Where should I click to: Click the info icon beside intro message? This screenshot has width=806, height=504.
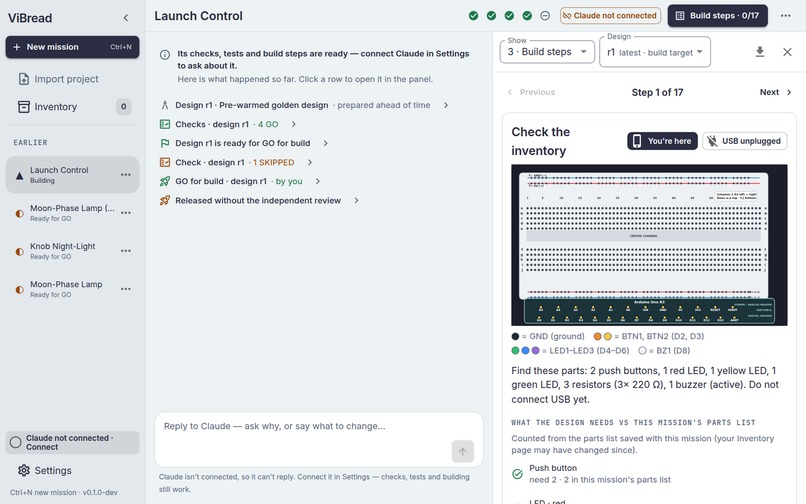[165, 55]
